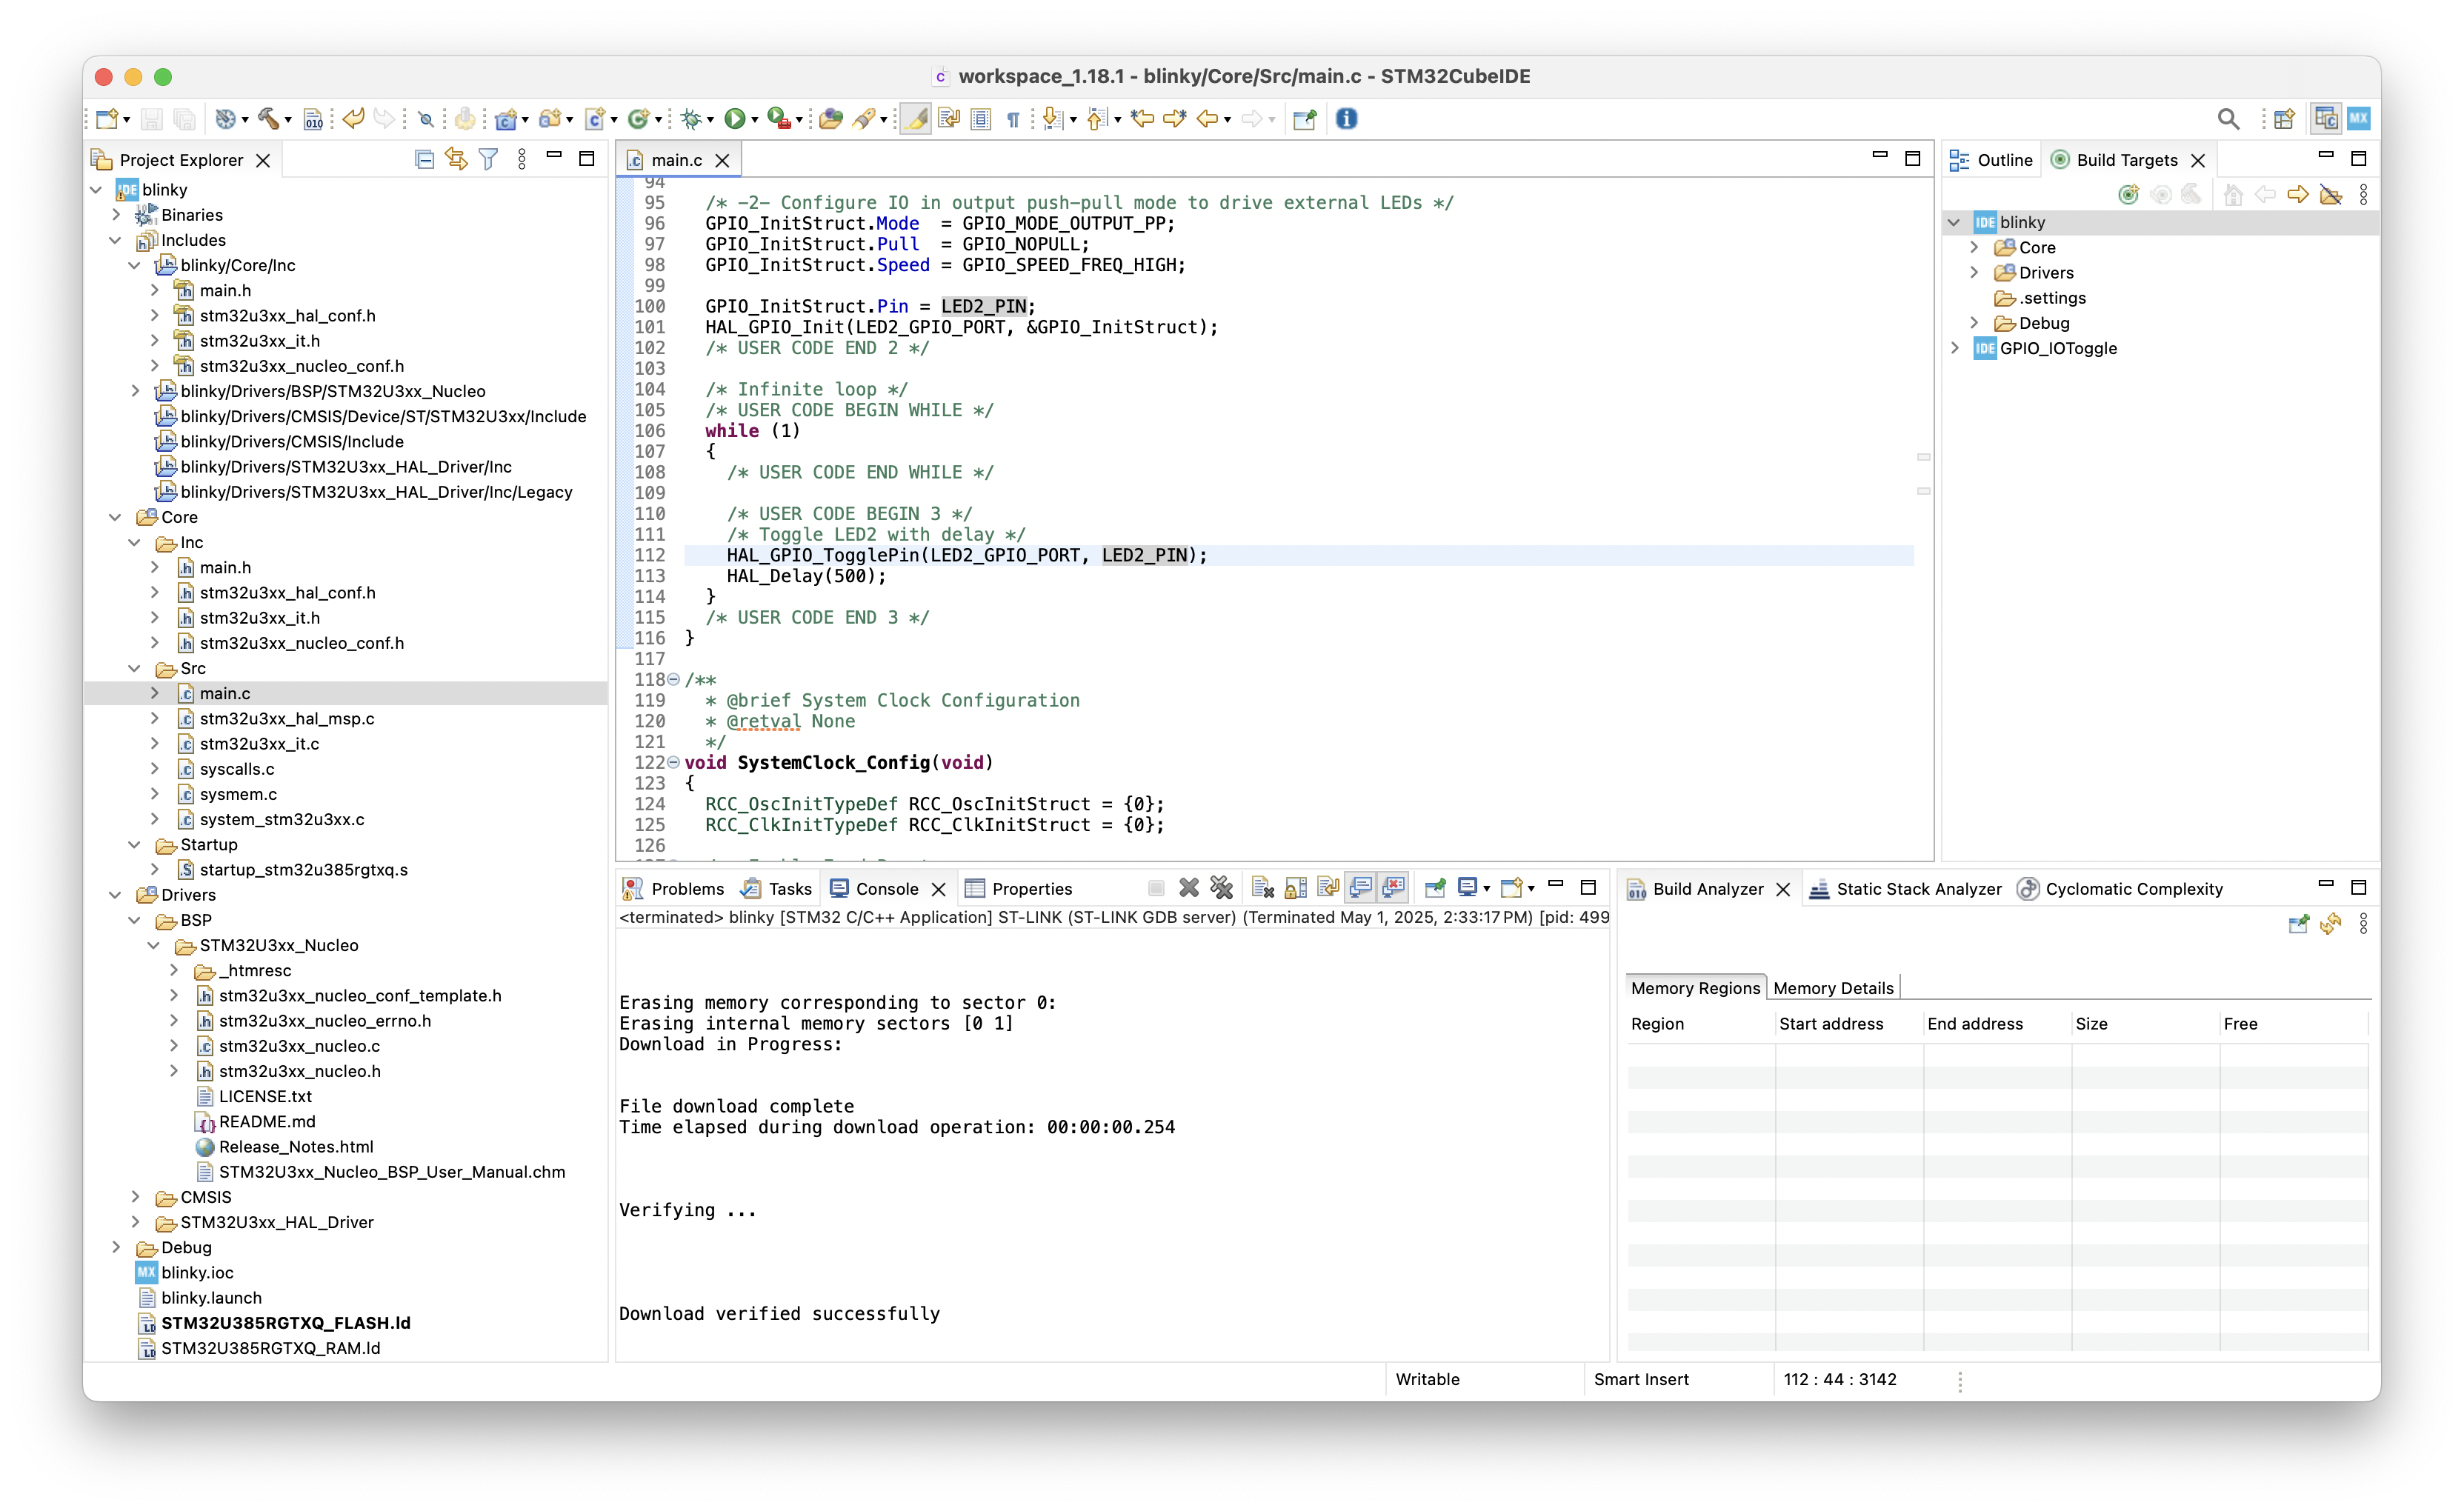Click the Save icon in the toolbar

[152, 118]
